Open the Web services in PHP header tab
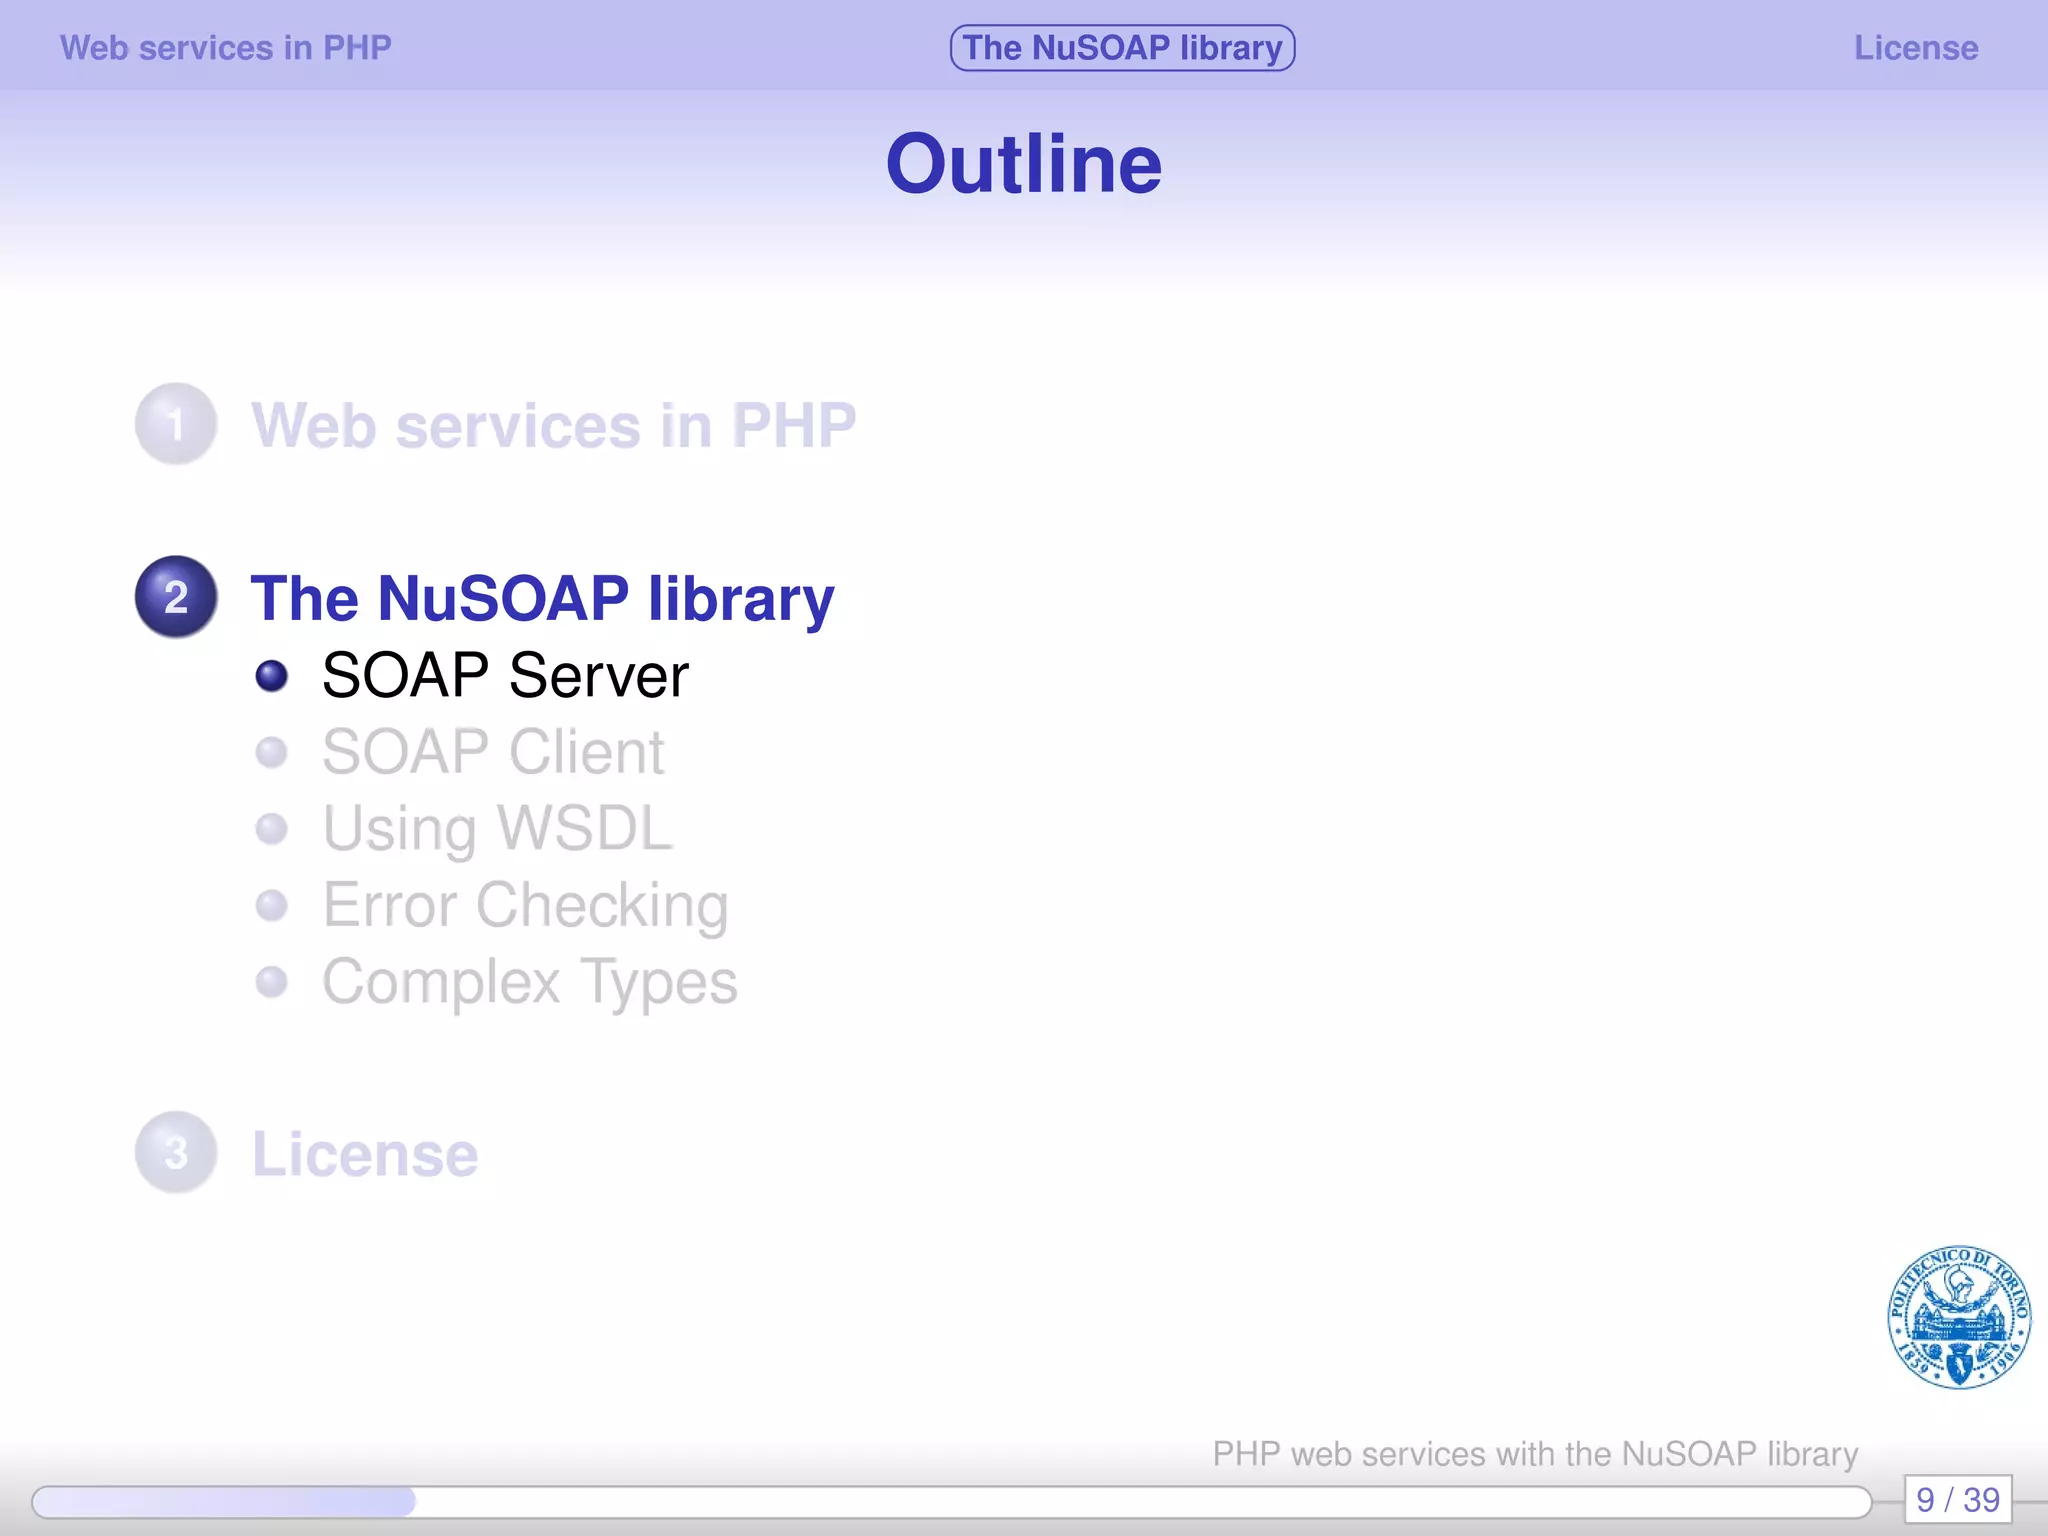The width and height of the screenshot is (2048, 1536). pos(226,48)
